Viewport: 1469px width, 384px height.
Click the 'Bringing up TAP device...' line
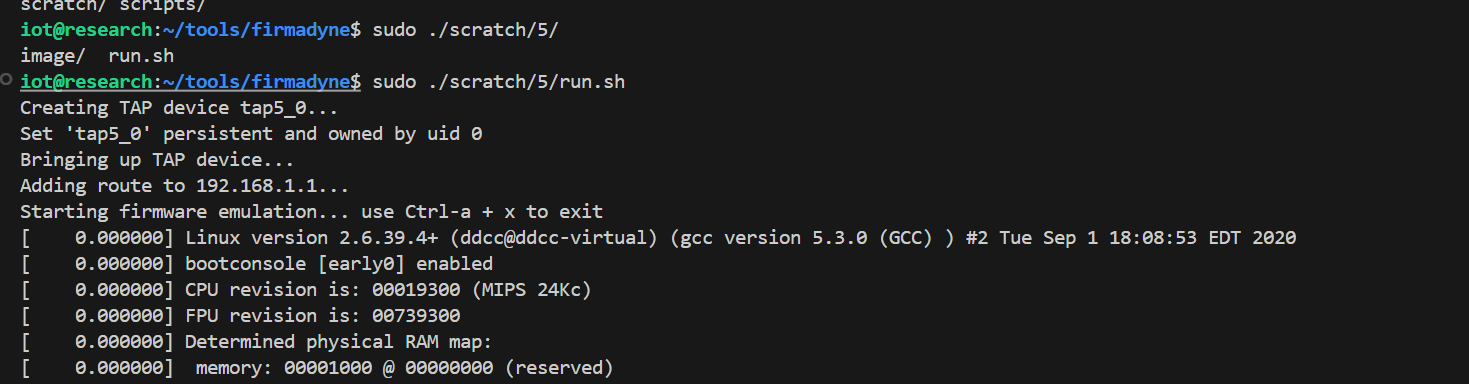[157, 160]
